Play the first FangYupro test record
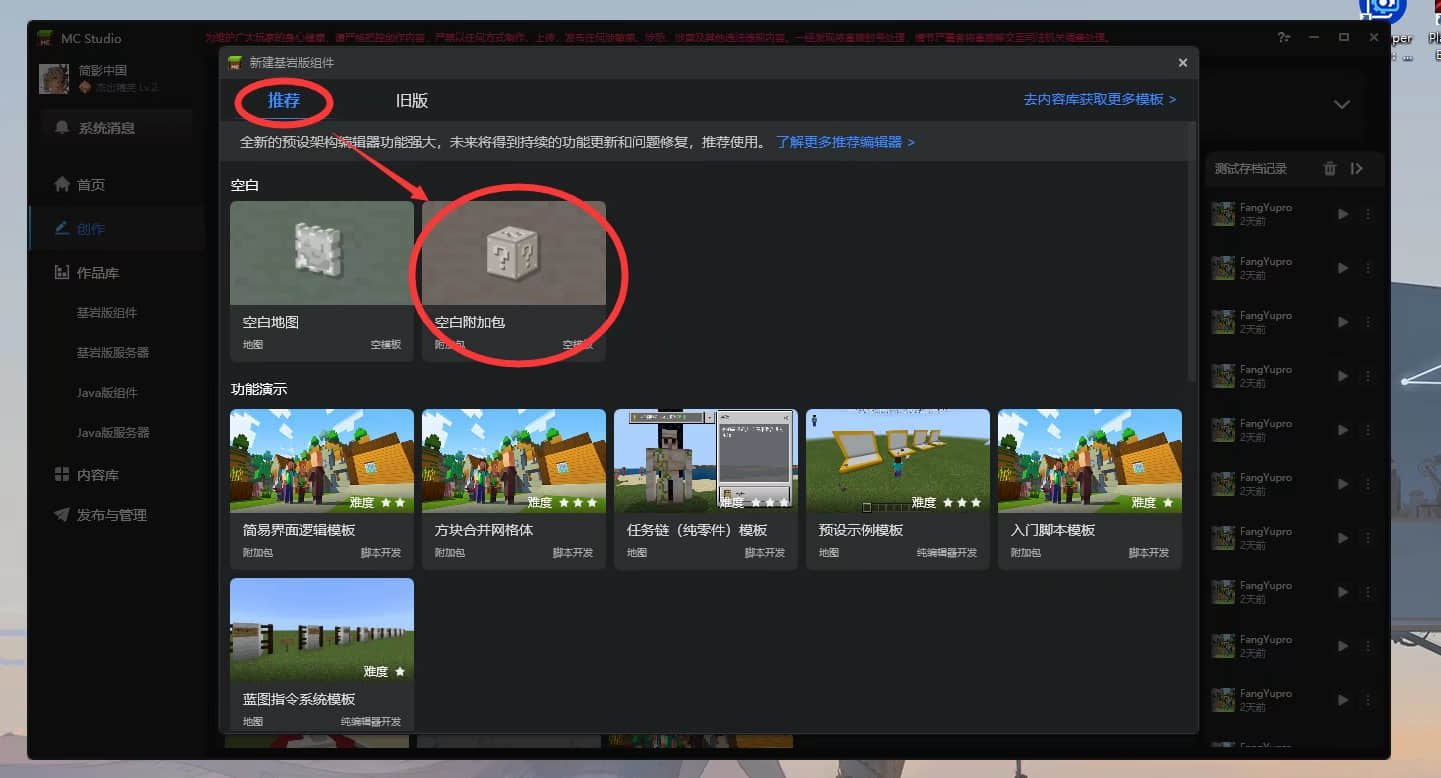Screen dimensions: 1441x778 [1342, 214]
